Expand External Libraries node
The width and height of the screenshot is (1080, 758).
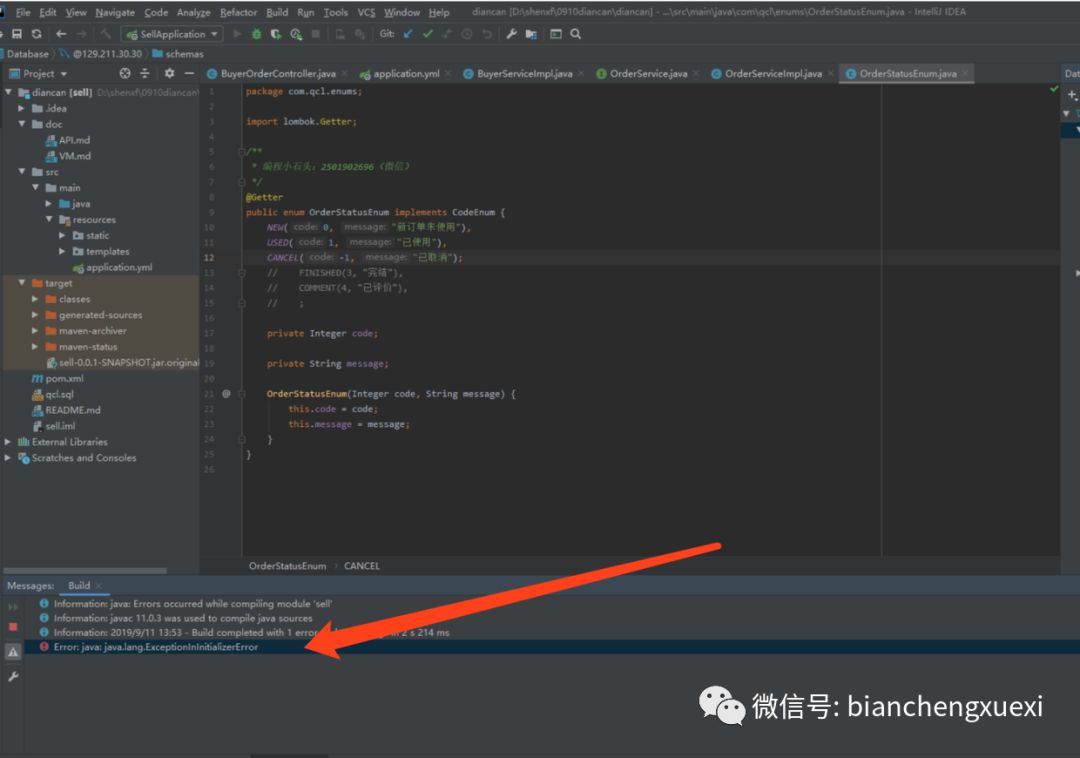pyautogui.click(x=8, y=442)
